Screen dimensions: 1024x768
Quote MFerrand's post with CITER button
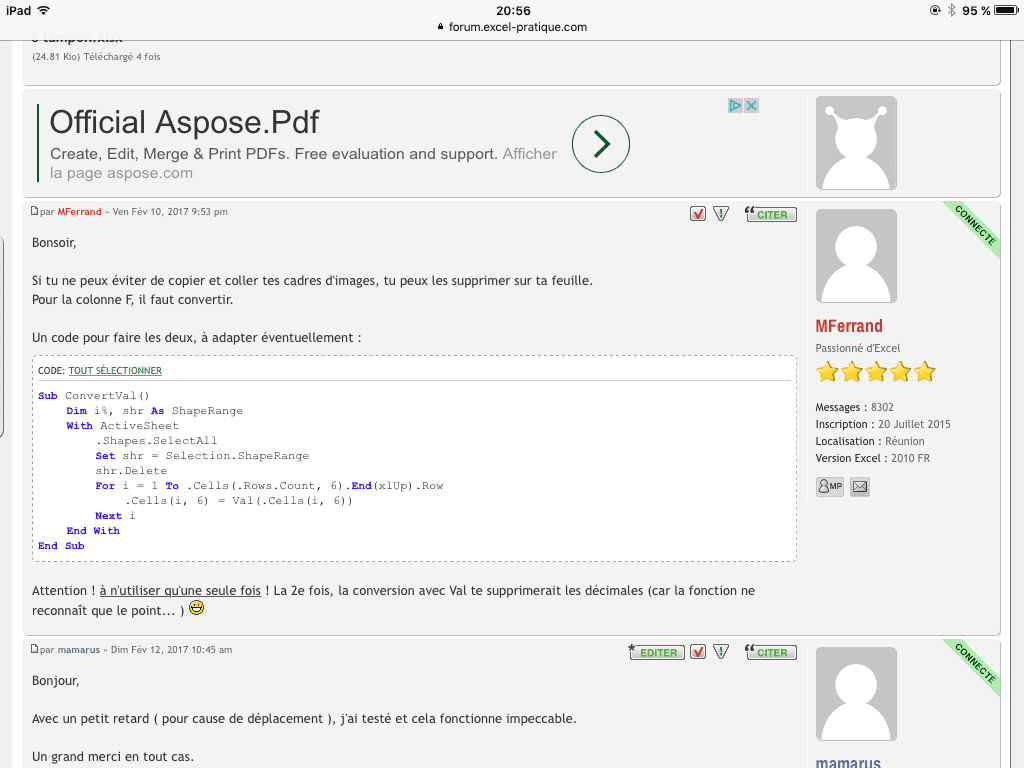[x=771, y=214]
